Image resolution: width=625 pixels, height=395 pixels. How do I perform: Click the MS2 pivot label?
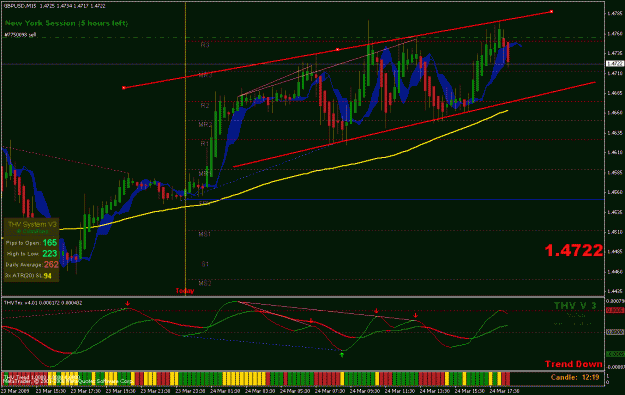click(x=205, y=283)
